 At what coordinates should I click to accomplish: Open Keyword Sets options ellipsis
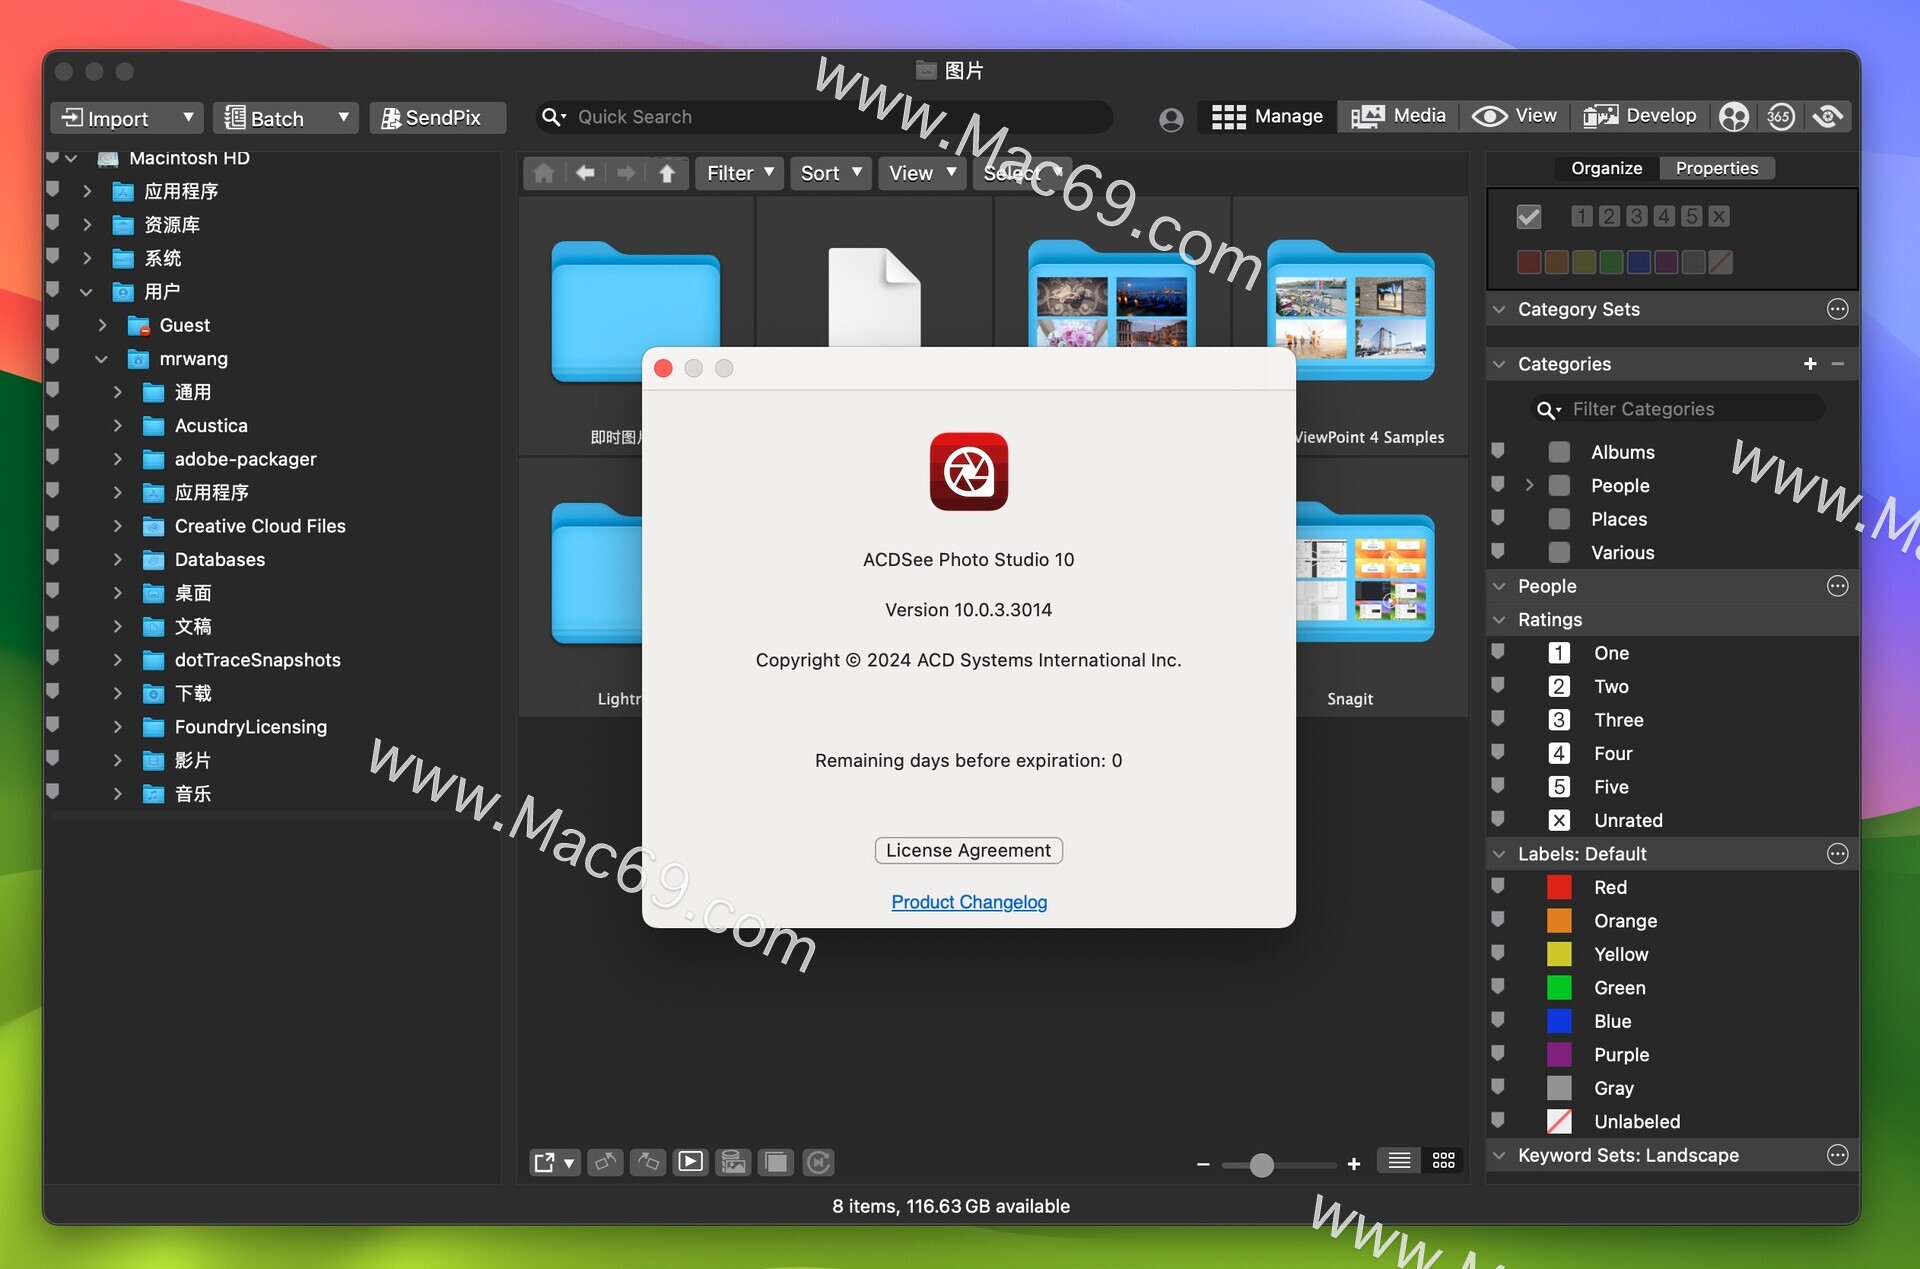(1838, 1155)
